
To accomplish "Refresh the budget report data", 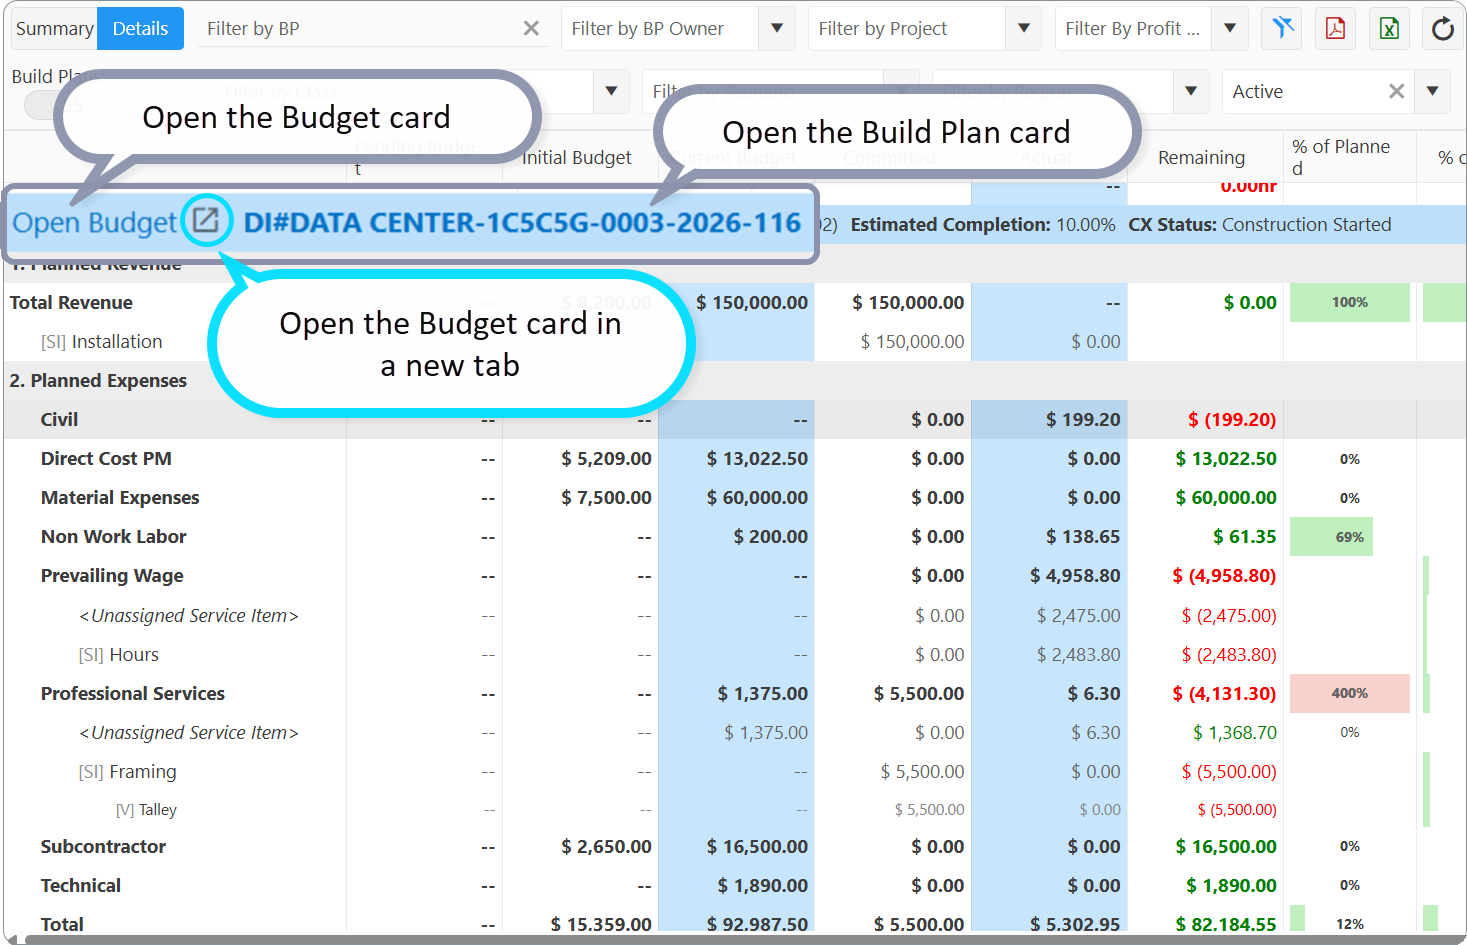I will coord(1442,28).
